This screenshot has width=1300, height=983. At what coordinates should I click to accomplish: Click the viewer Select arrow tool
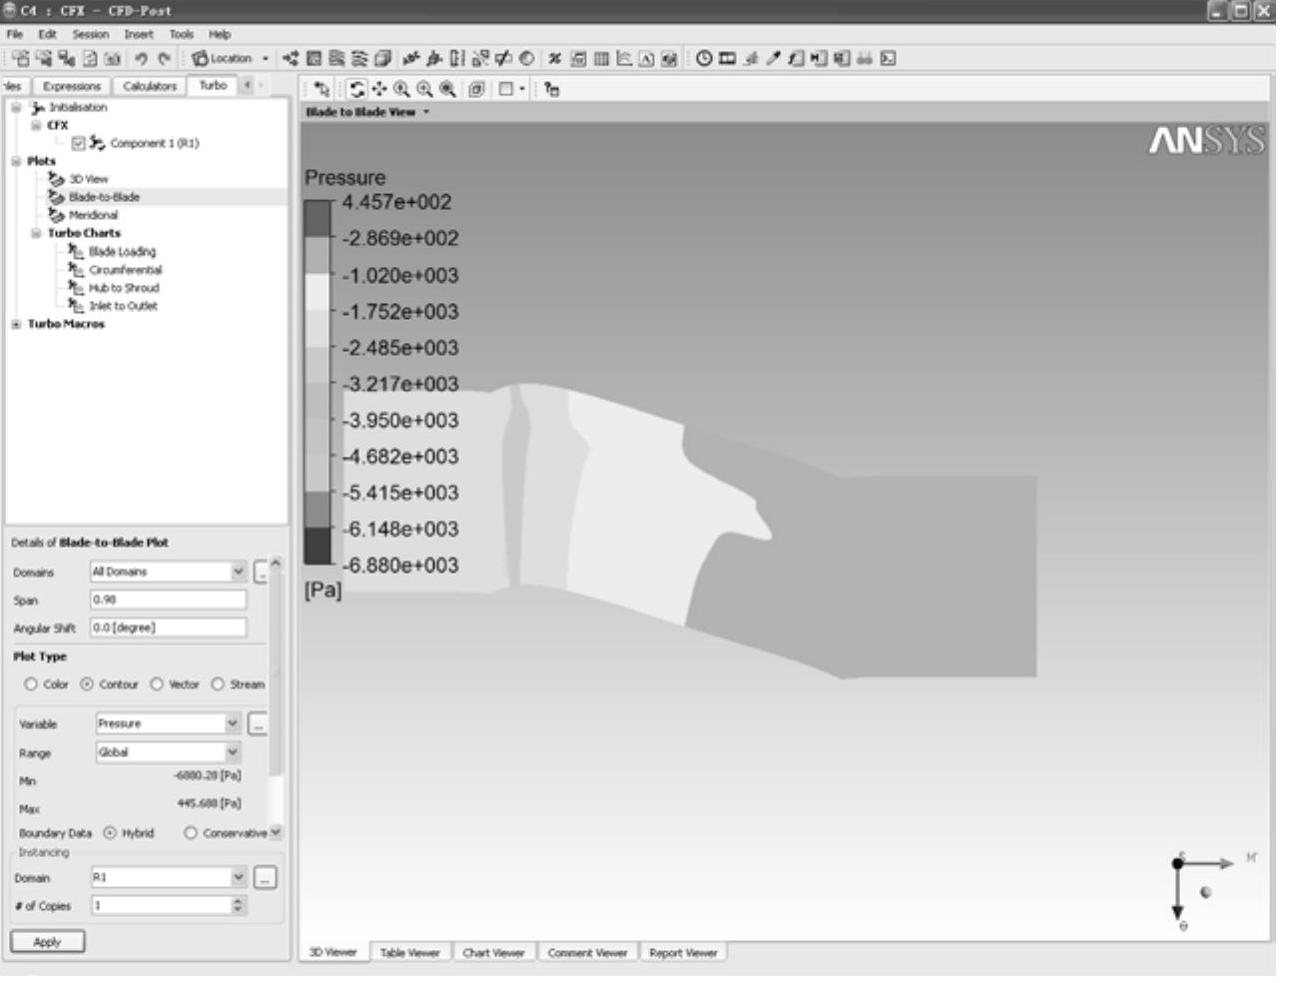322,89
